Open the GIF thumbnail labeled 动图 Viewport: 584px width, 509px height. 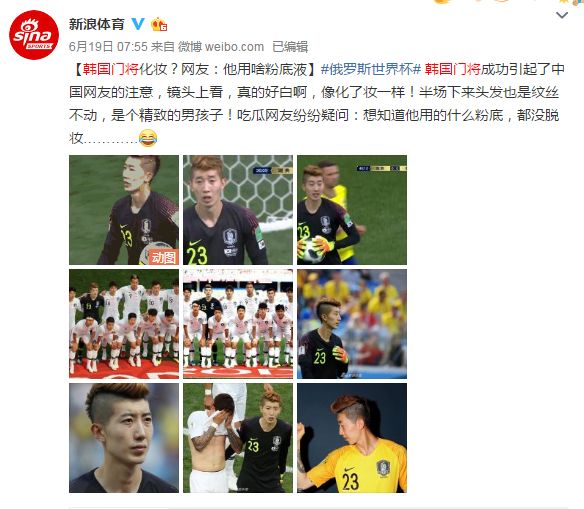124,210
